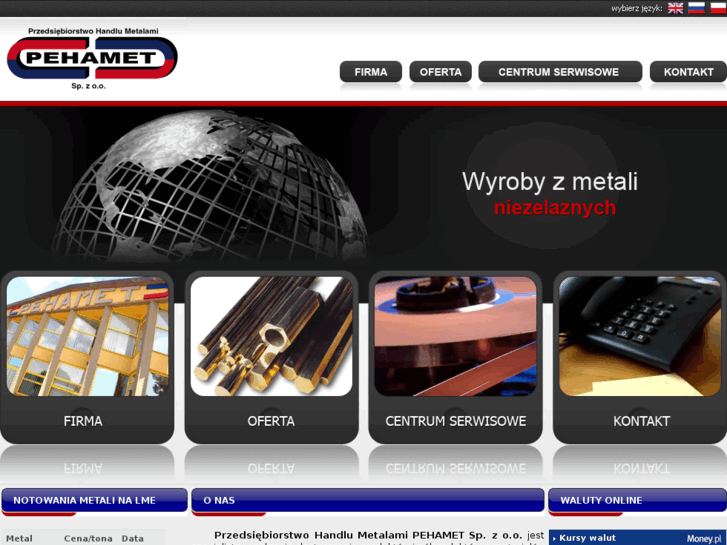Click the NOTOWANIA METALI NA LME header
727x545 pixels.
[95, 500]
